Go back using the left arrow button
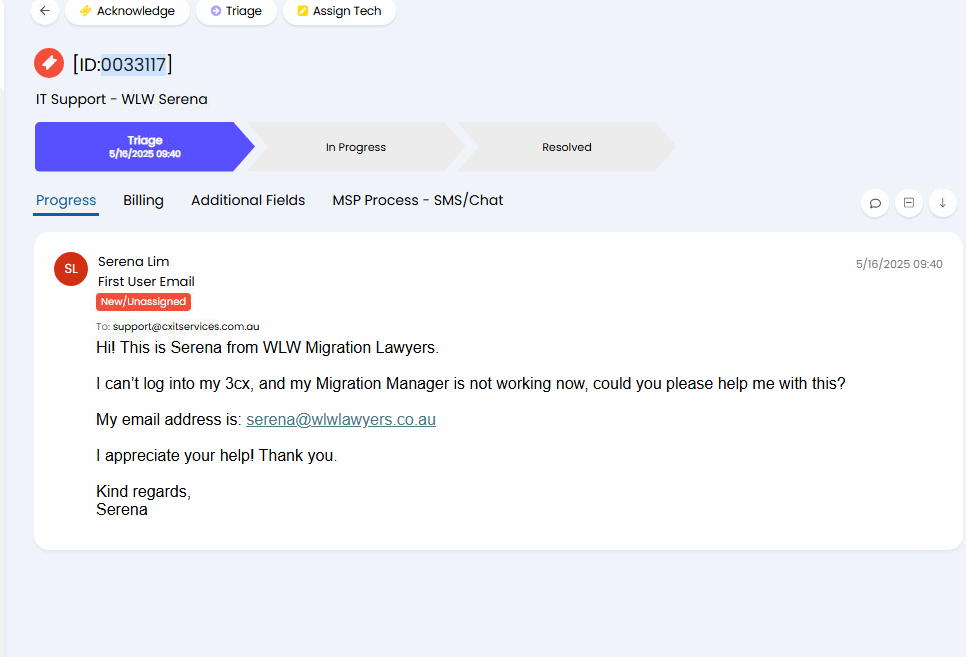966x657 pixels. coord(45,10)
